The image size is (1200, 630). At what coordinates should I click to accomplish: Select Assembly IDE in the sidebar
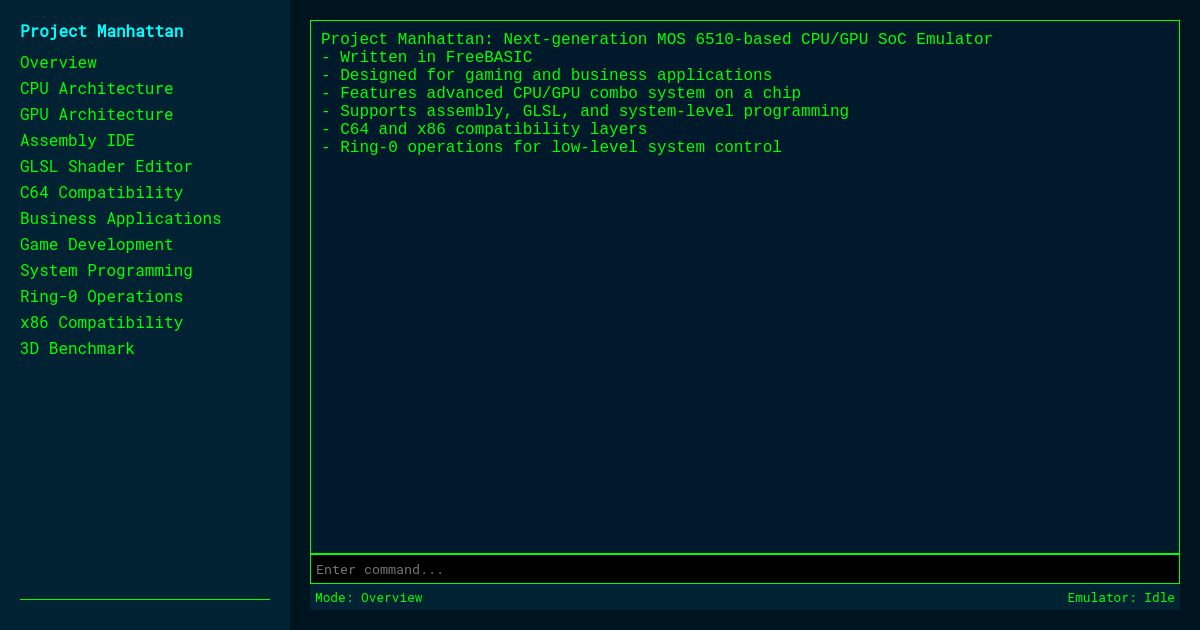coord(77,140)
